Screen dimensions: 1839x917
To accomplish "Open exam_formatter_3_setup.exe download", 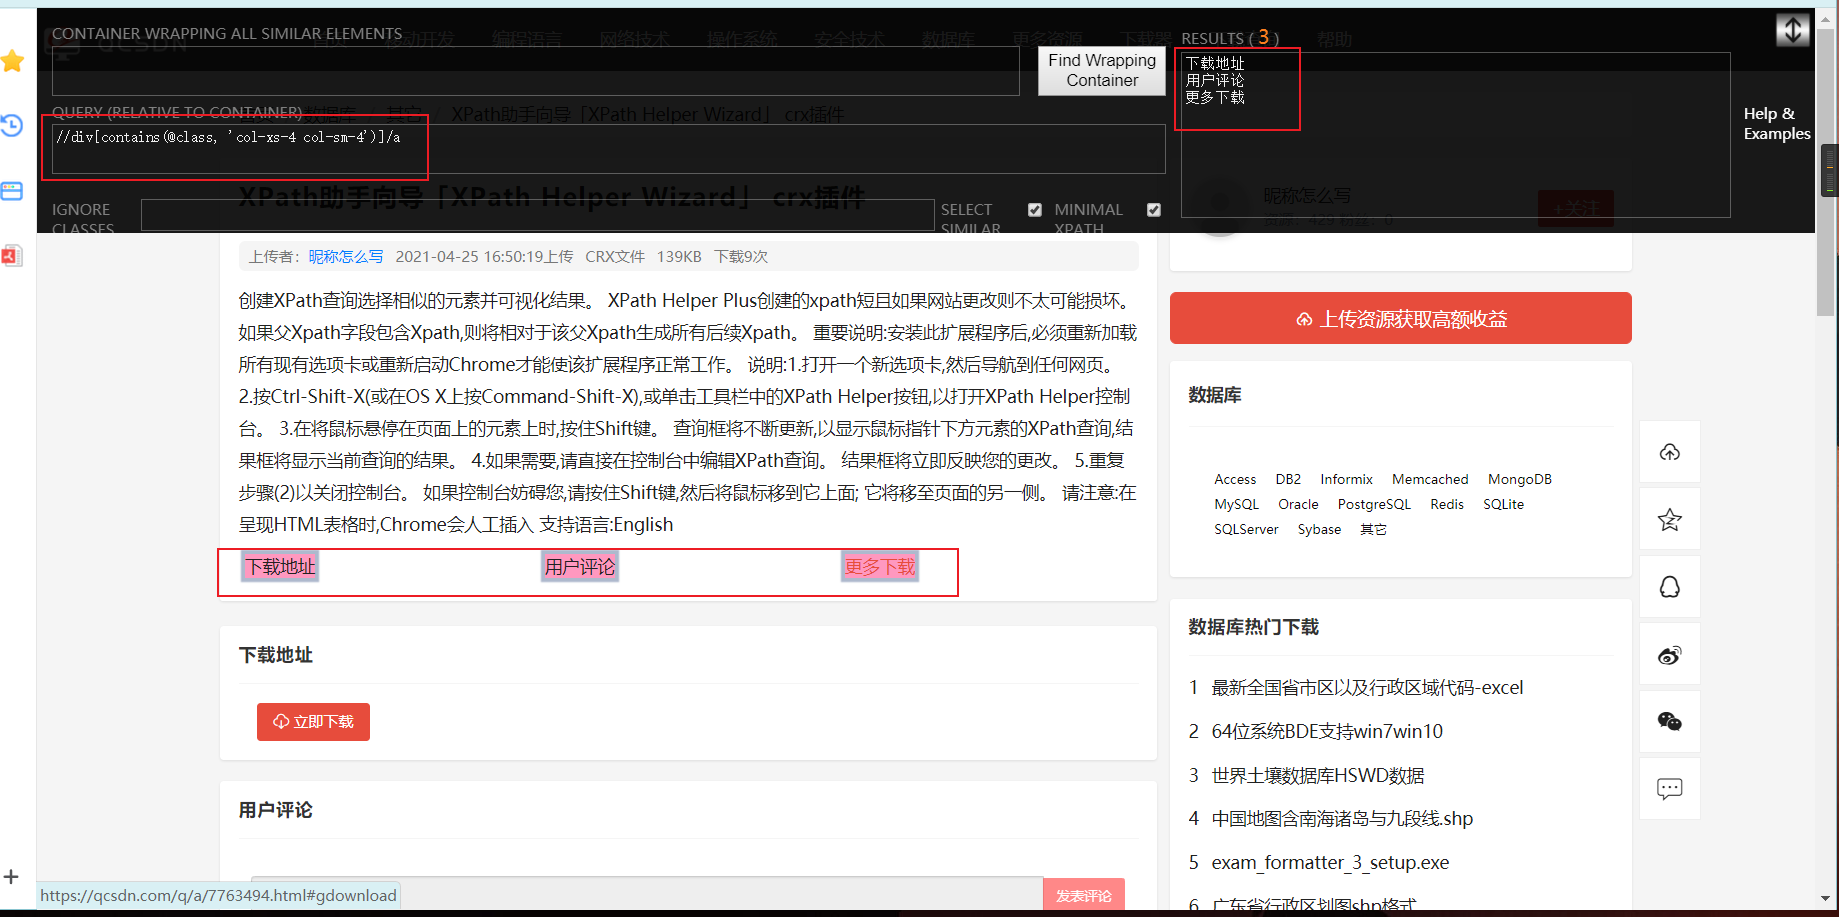I will click(1330, 863).
